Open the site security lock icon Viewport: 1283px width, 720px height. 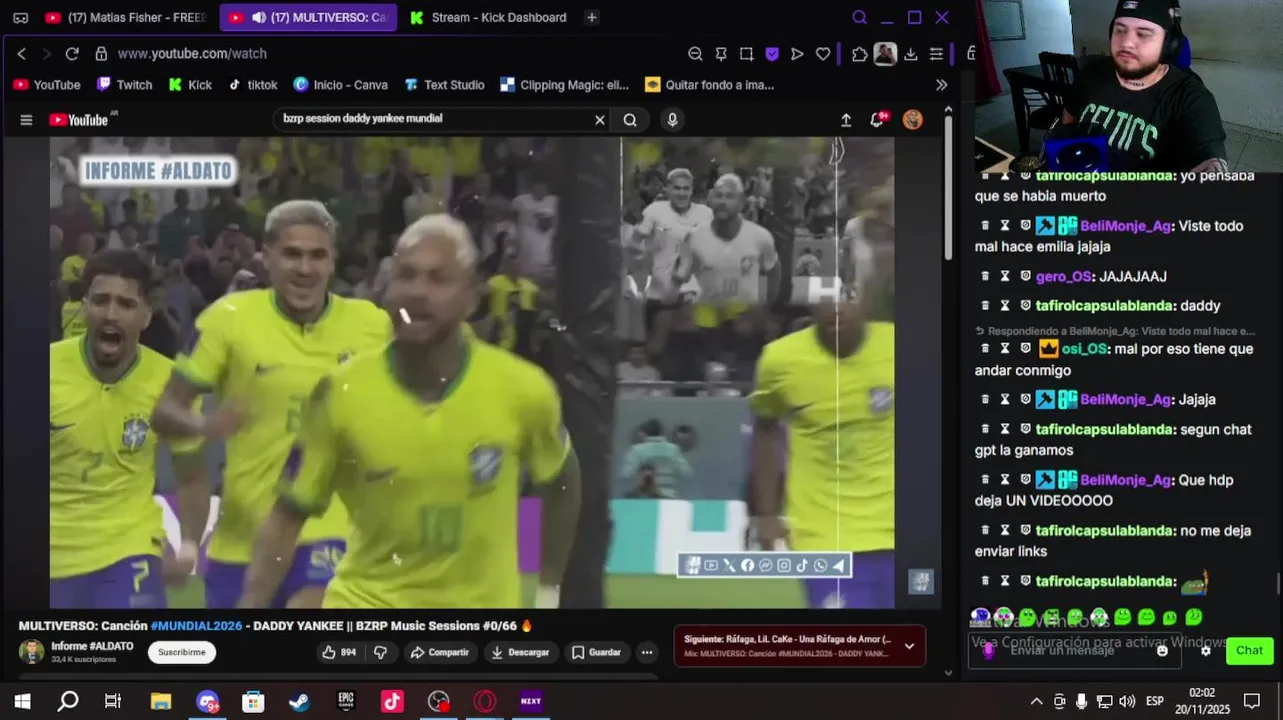pos(101,54)
